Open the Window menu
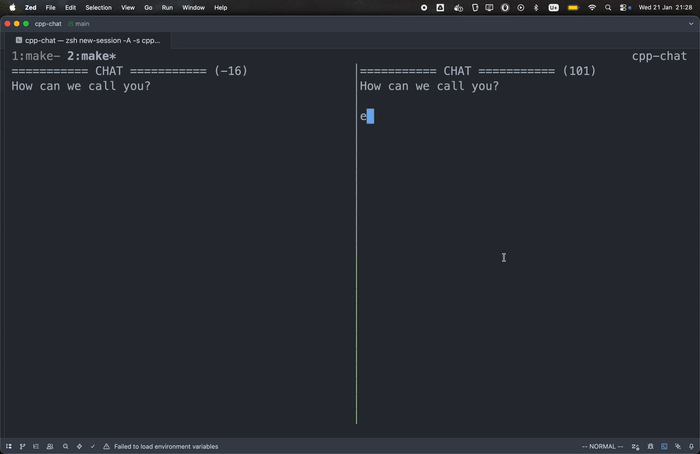The height and width of the screenshot is (454, 700). click(x=193, y=8)
